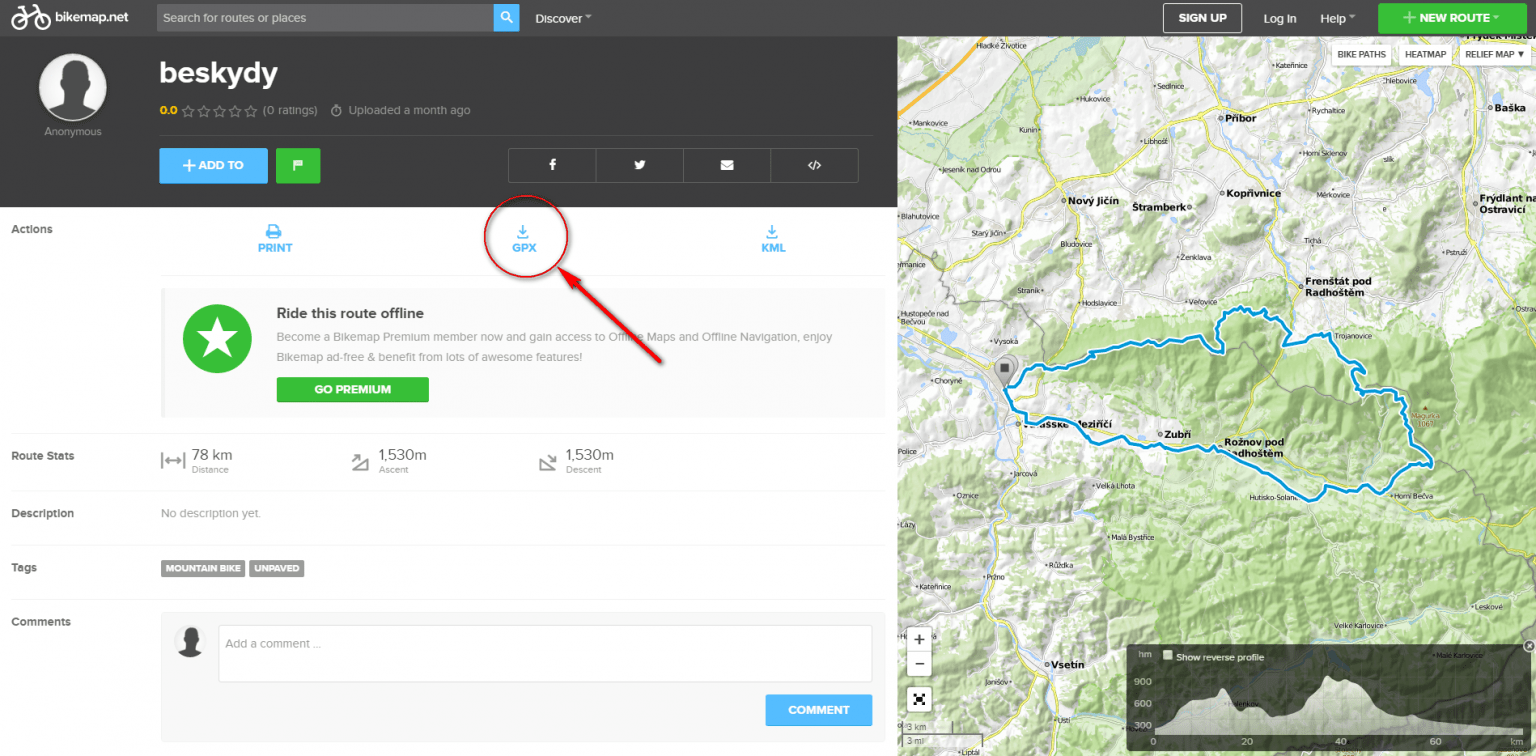Click the bikemap.net bicycle logo
The height and width of the screenshot is (756, 1536).
tap(70, 17)
